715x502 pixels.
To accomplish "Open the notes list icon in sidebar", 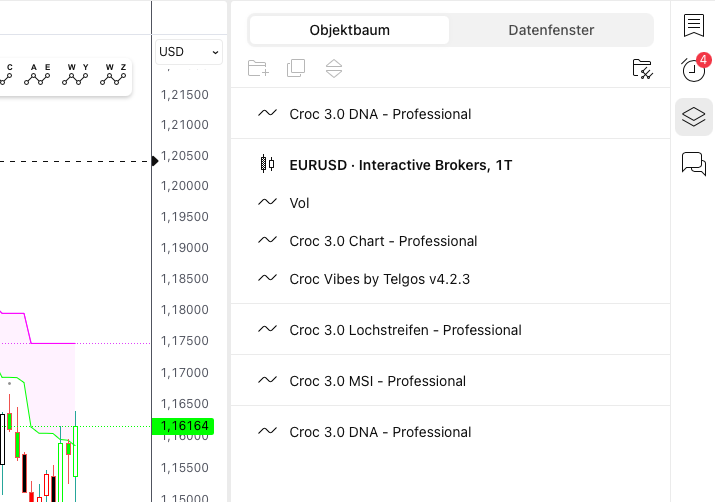I will click(693, 25).
